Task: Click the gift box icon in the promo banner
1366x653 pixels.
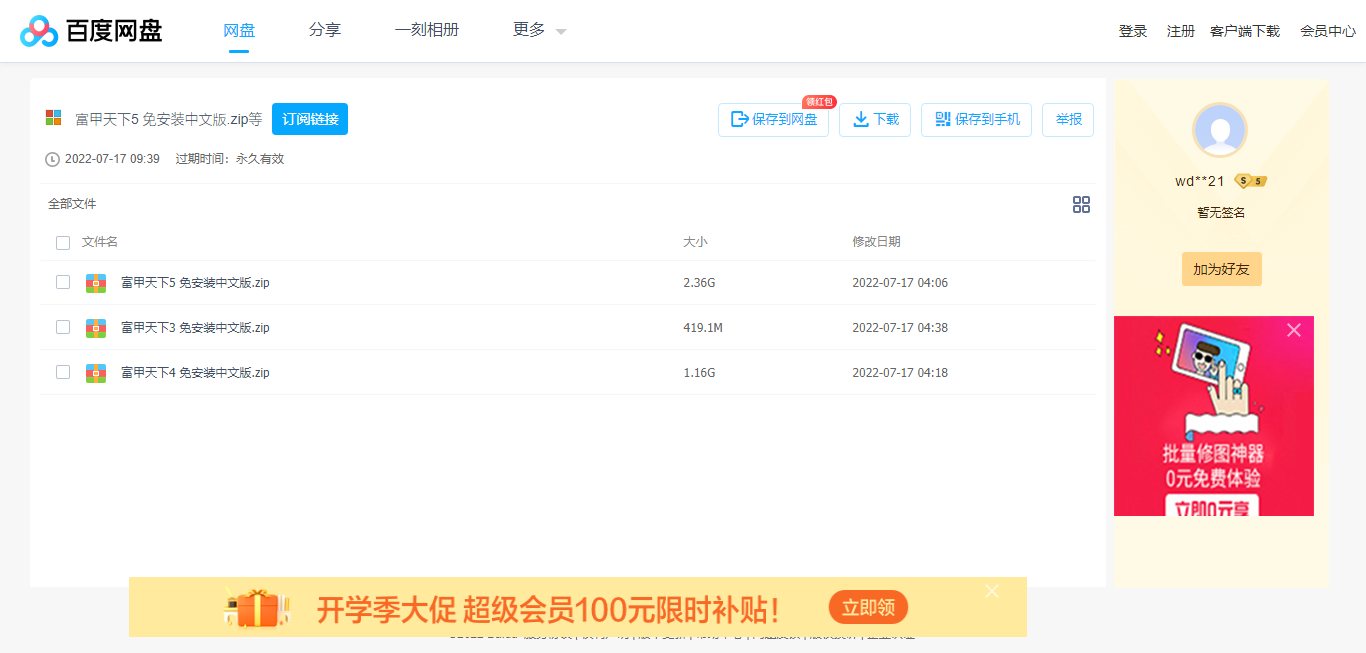Action: point(256,606)
